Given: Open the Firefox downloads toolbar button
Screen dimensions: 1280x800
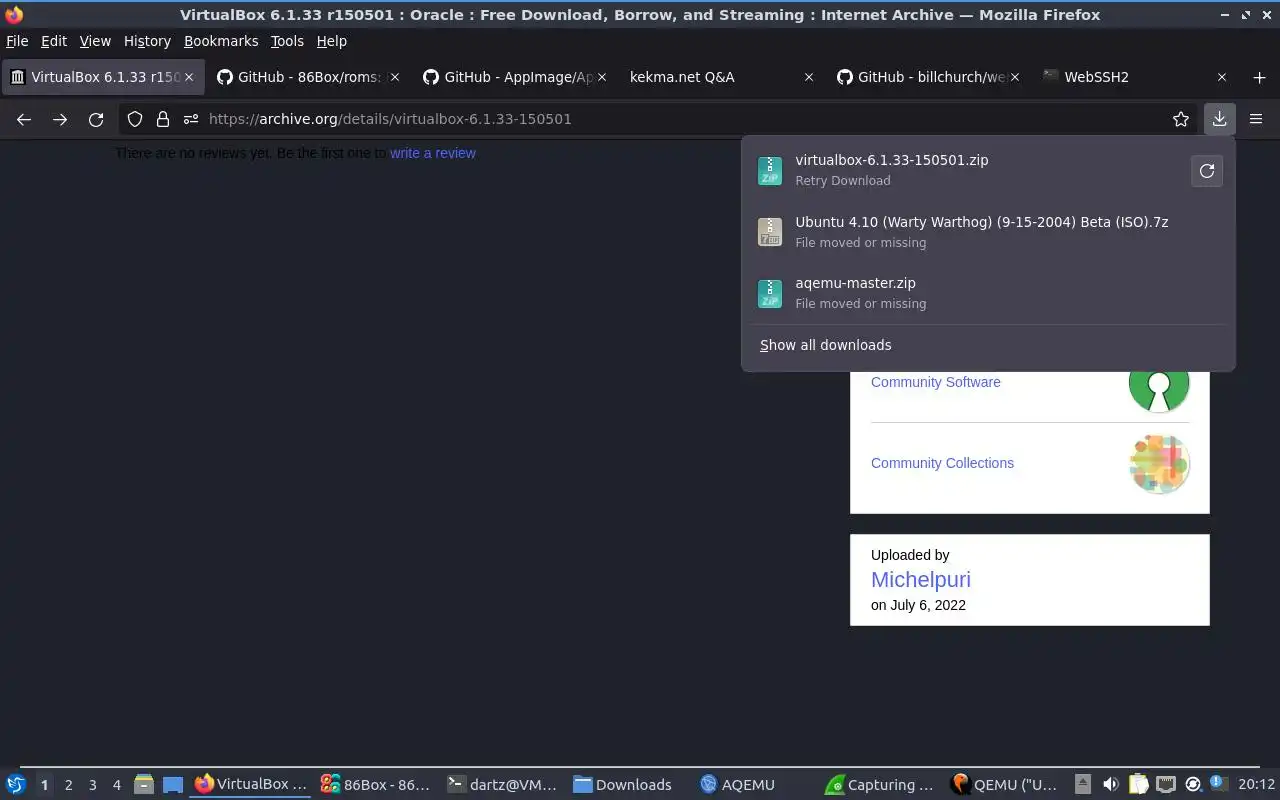Looking at the screenshot, I should (x=1219, y=119).
